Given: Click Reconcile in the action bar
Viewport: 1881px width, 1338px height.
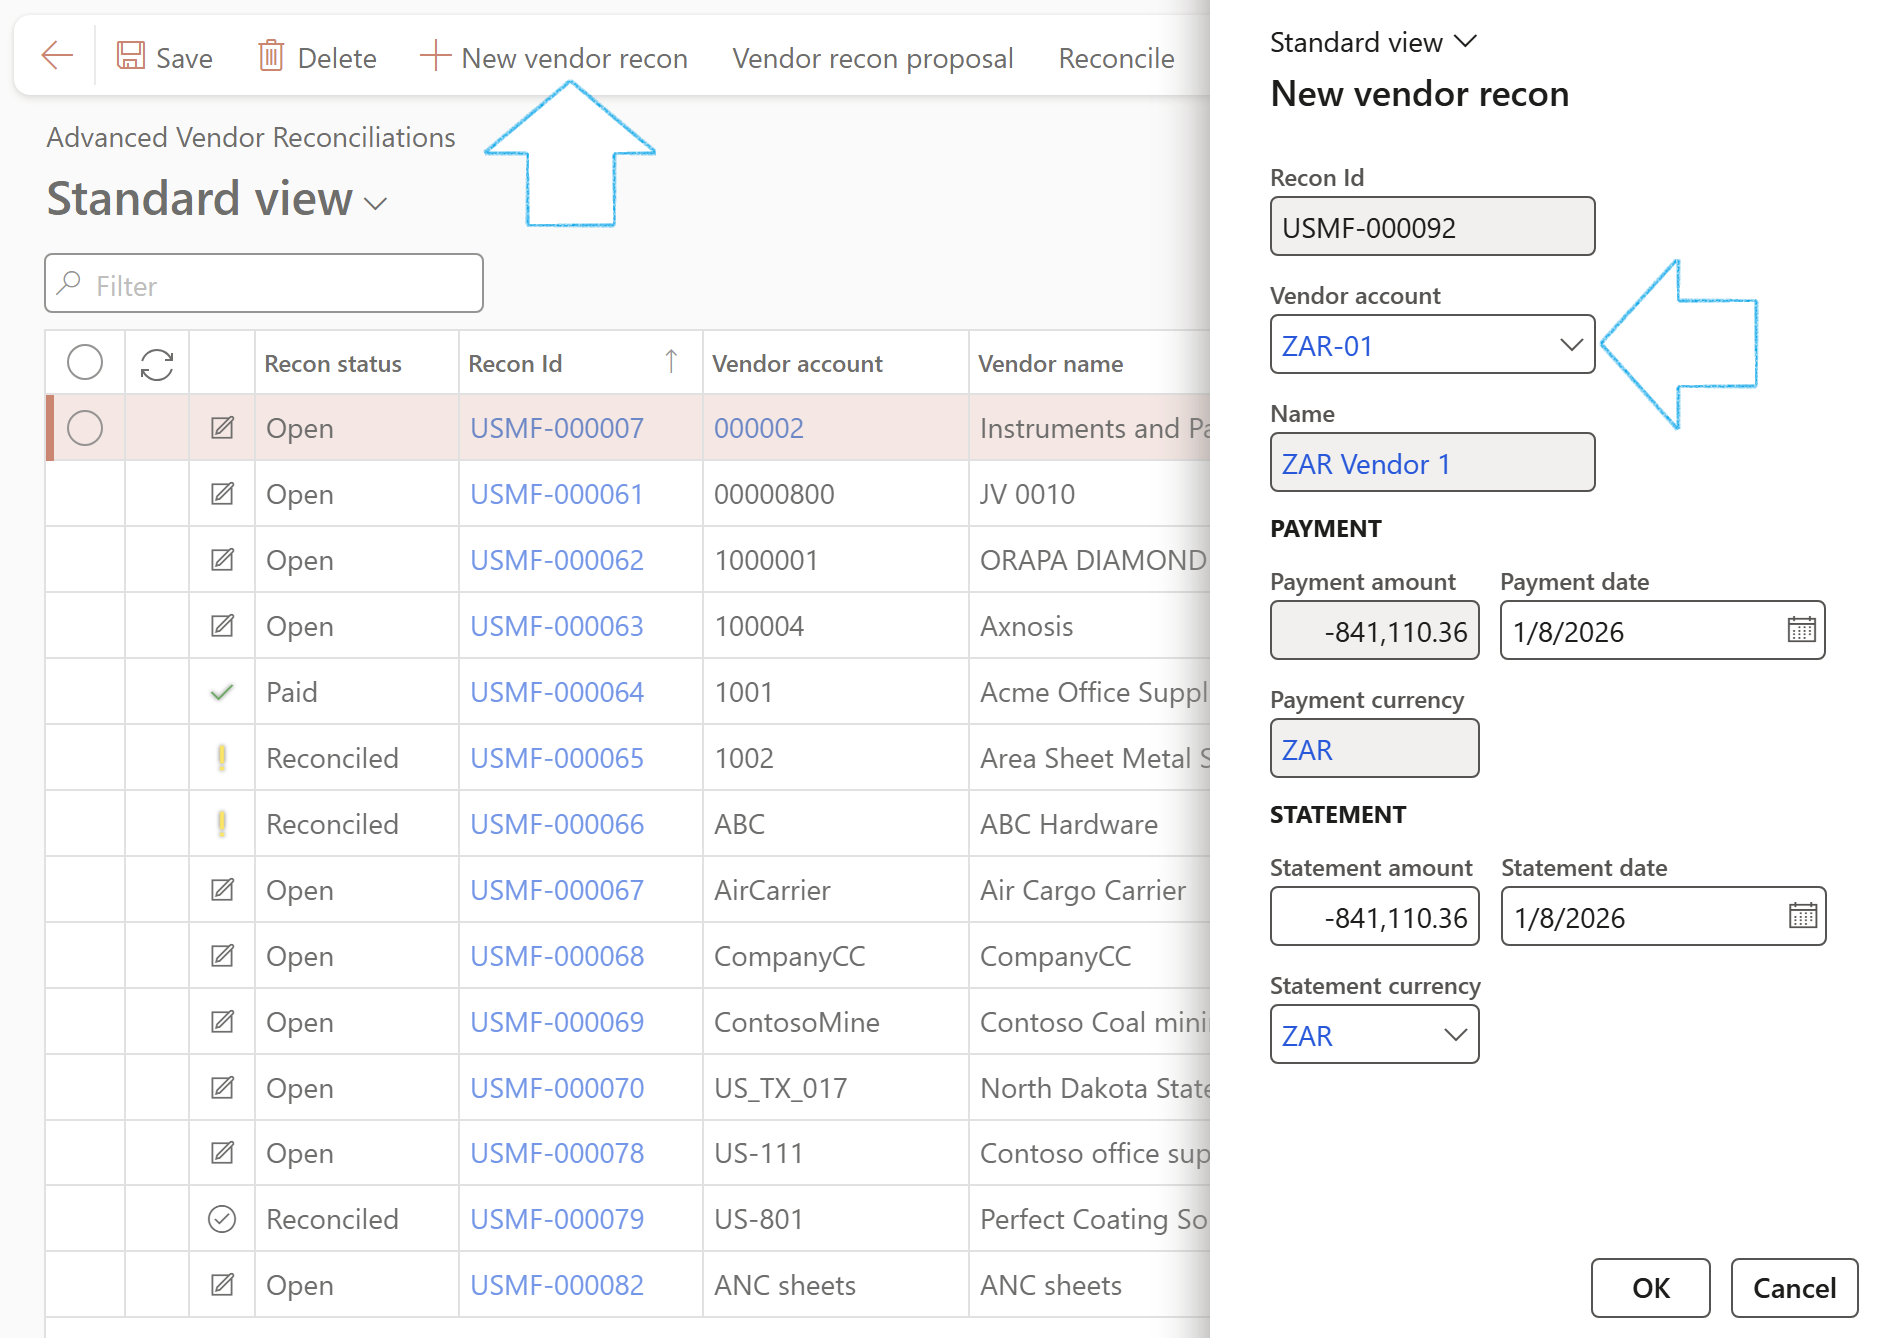Looking at the screenshot, I should coord(1116,58).
